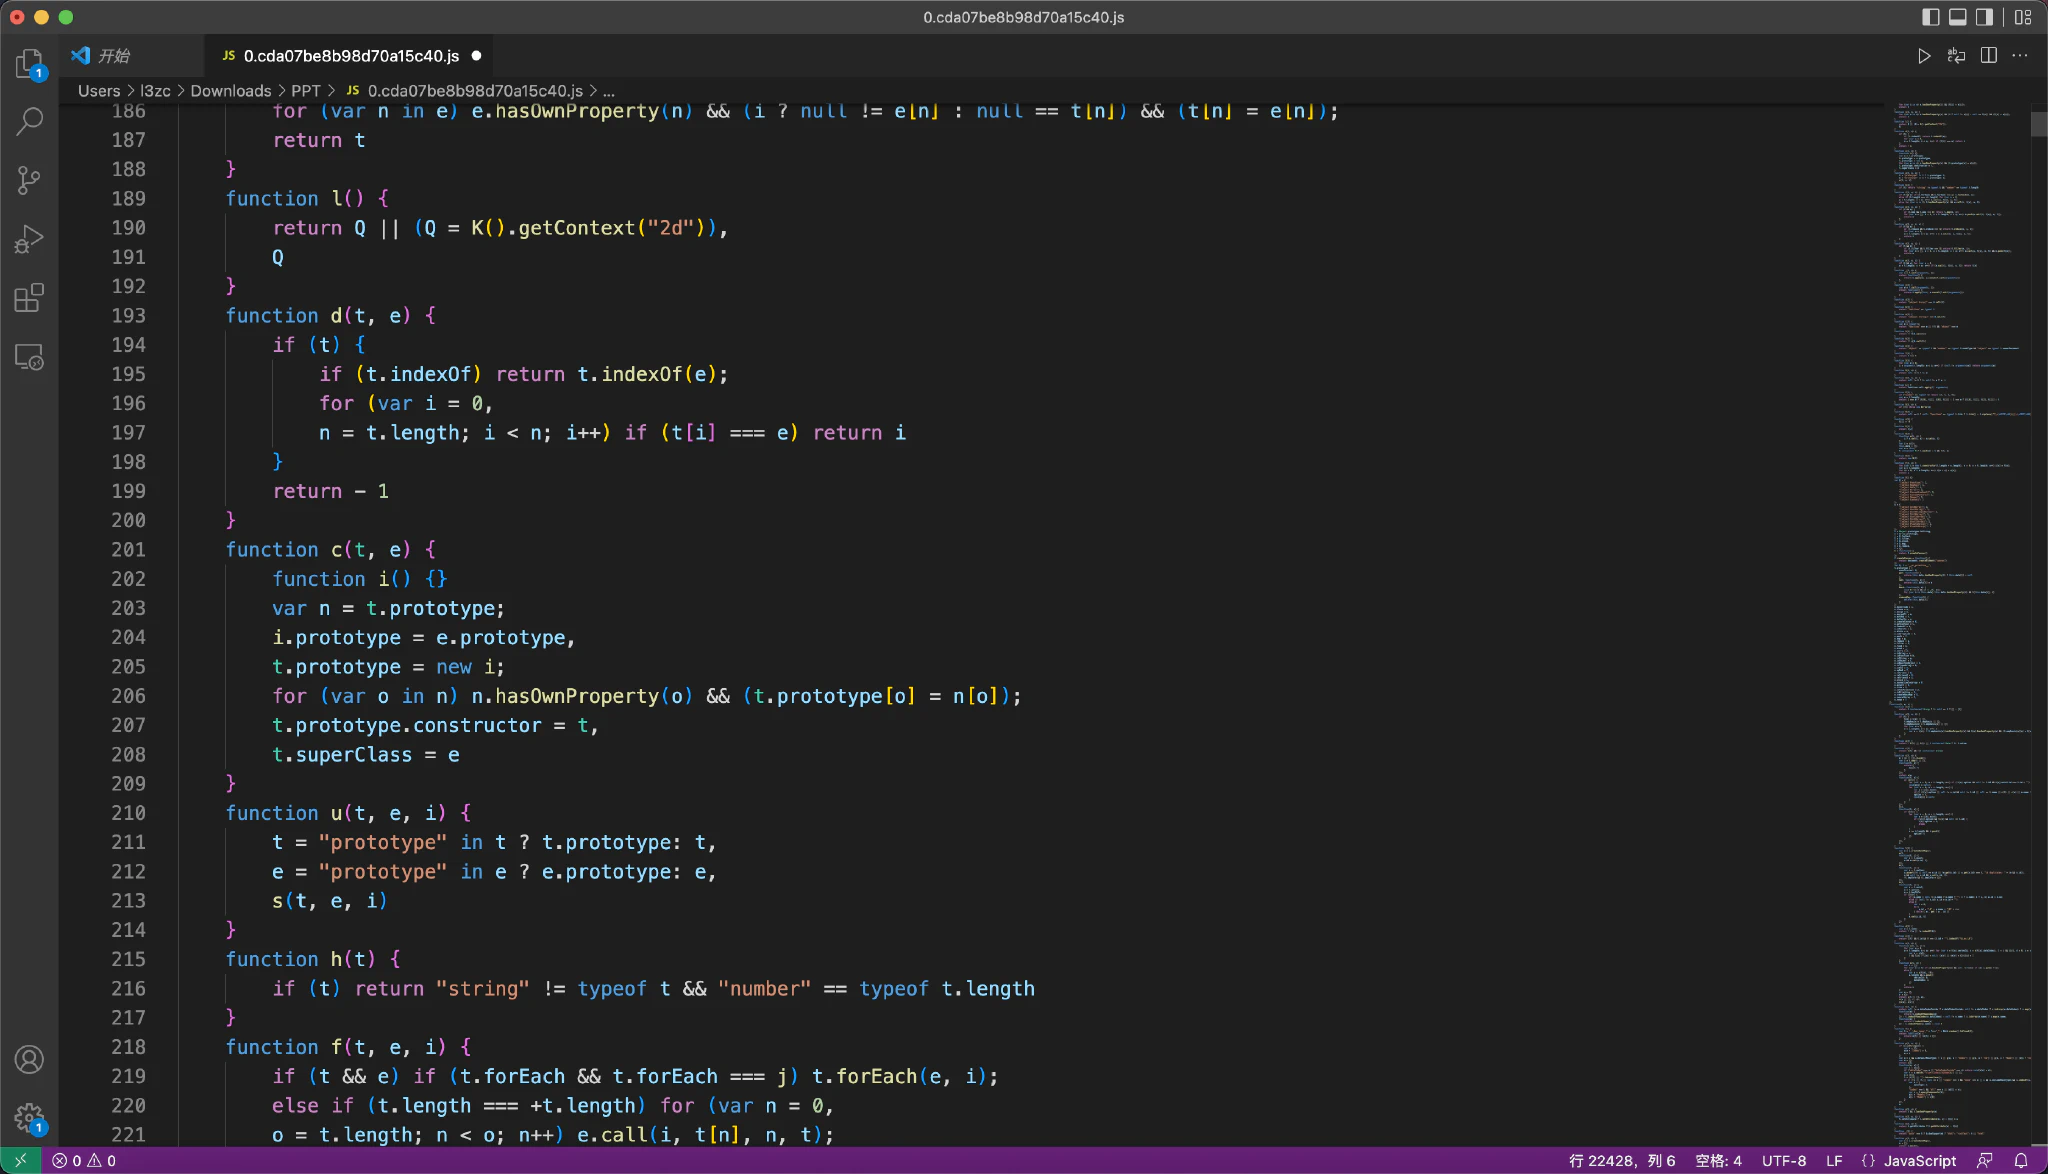Open the Explorer view in activity bar
The image size is (2048, 1174).
point(29,64)
